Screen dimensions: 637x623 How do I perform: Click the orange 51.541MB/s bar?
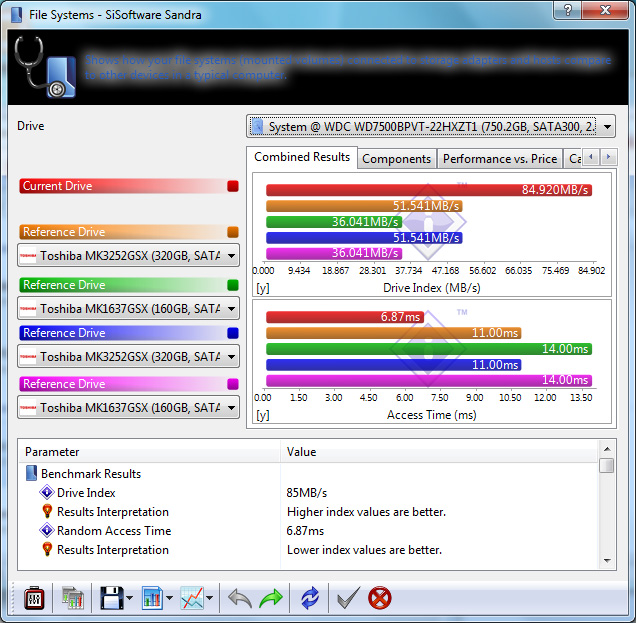pyautogui.click(x=364, y=206)
